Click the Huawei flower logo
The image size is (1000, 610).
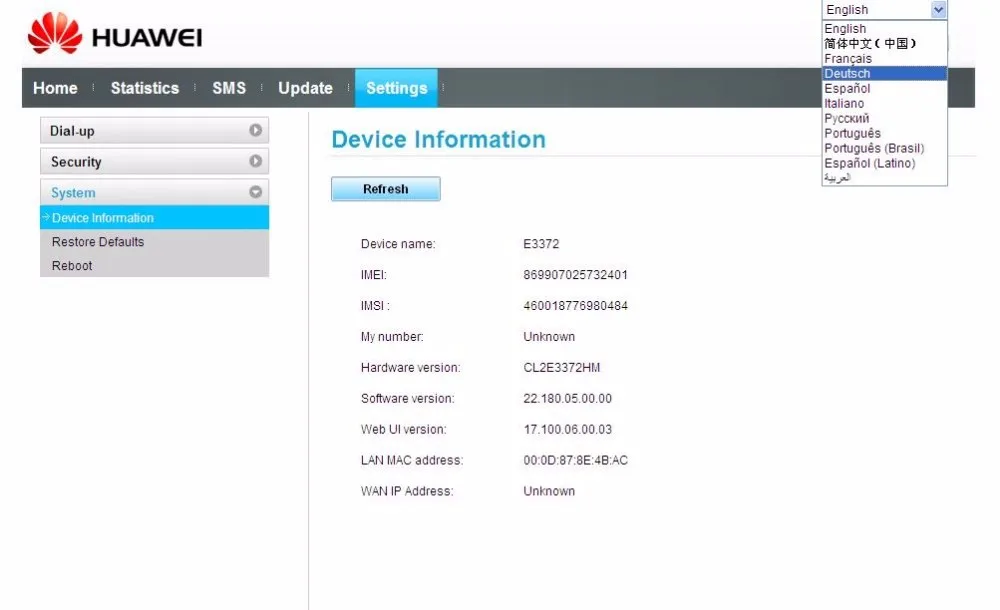(55, 33)
